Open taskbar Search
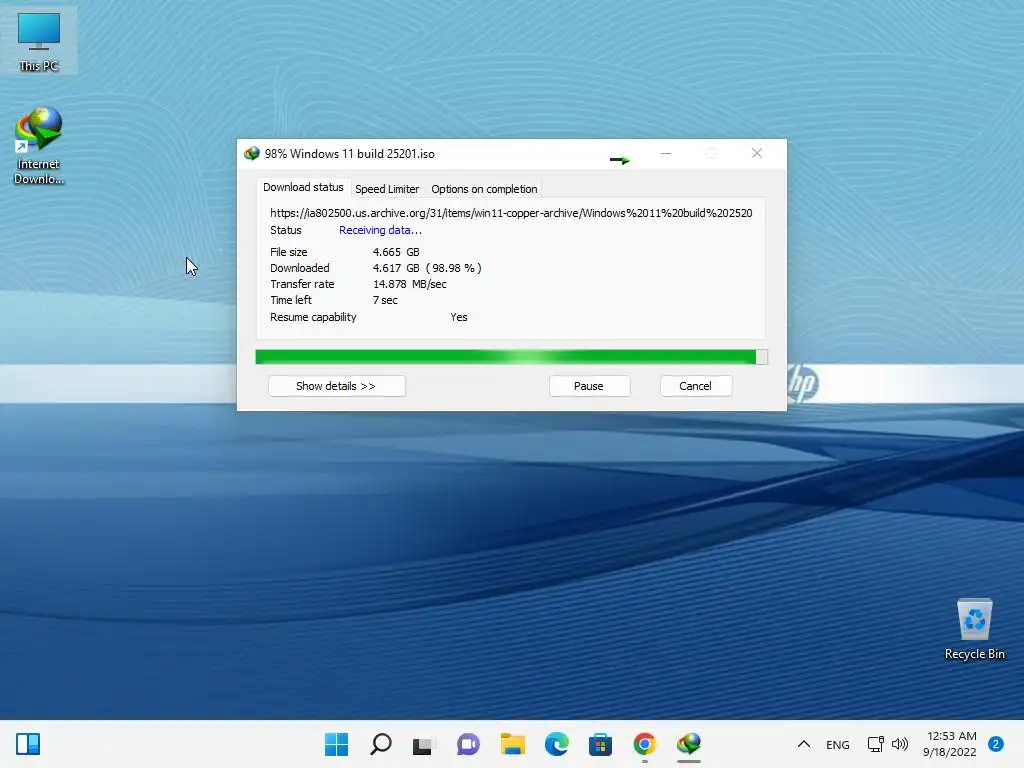The image size is (1024, 768). (381, 744)
